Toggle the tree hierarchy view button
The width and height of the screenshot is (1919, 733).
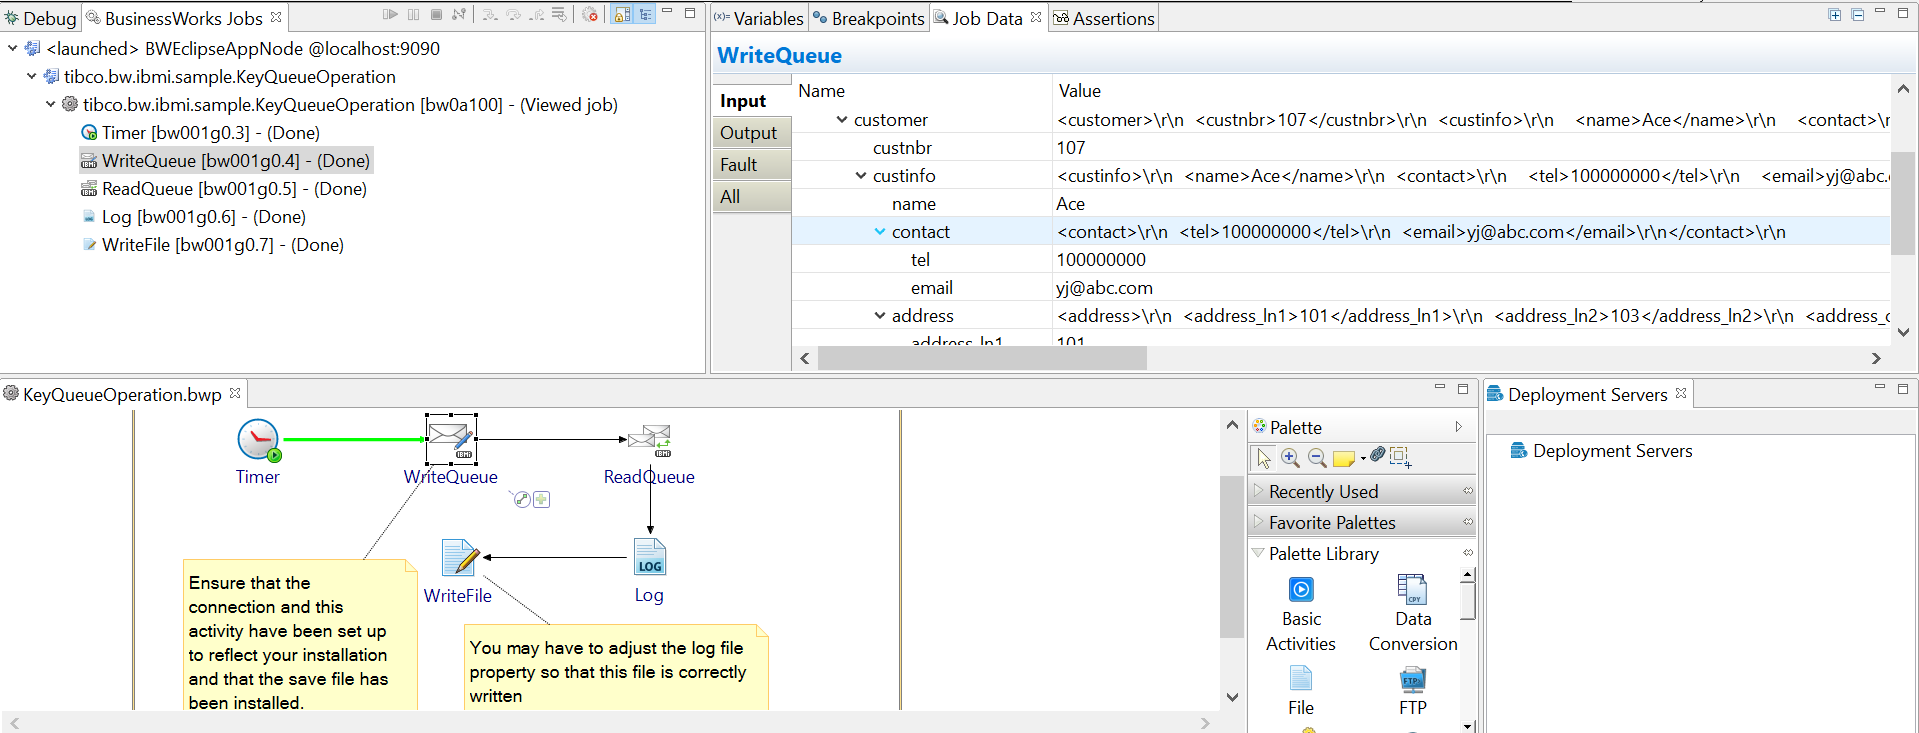(645, 15)
